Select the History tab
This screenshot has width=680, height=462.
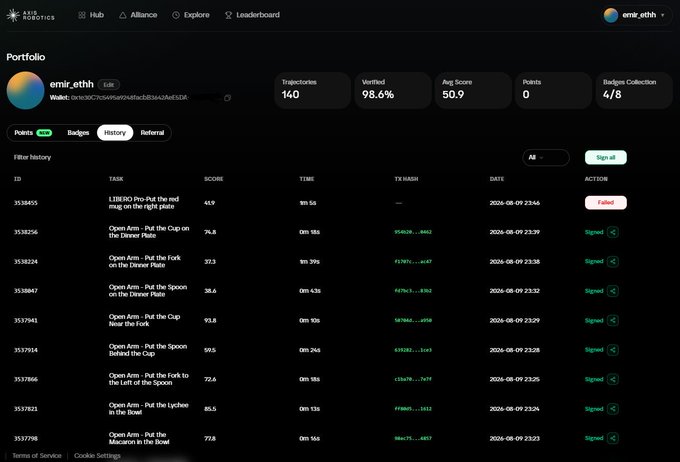pyautogui.click(x=115, y=133)
